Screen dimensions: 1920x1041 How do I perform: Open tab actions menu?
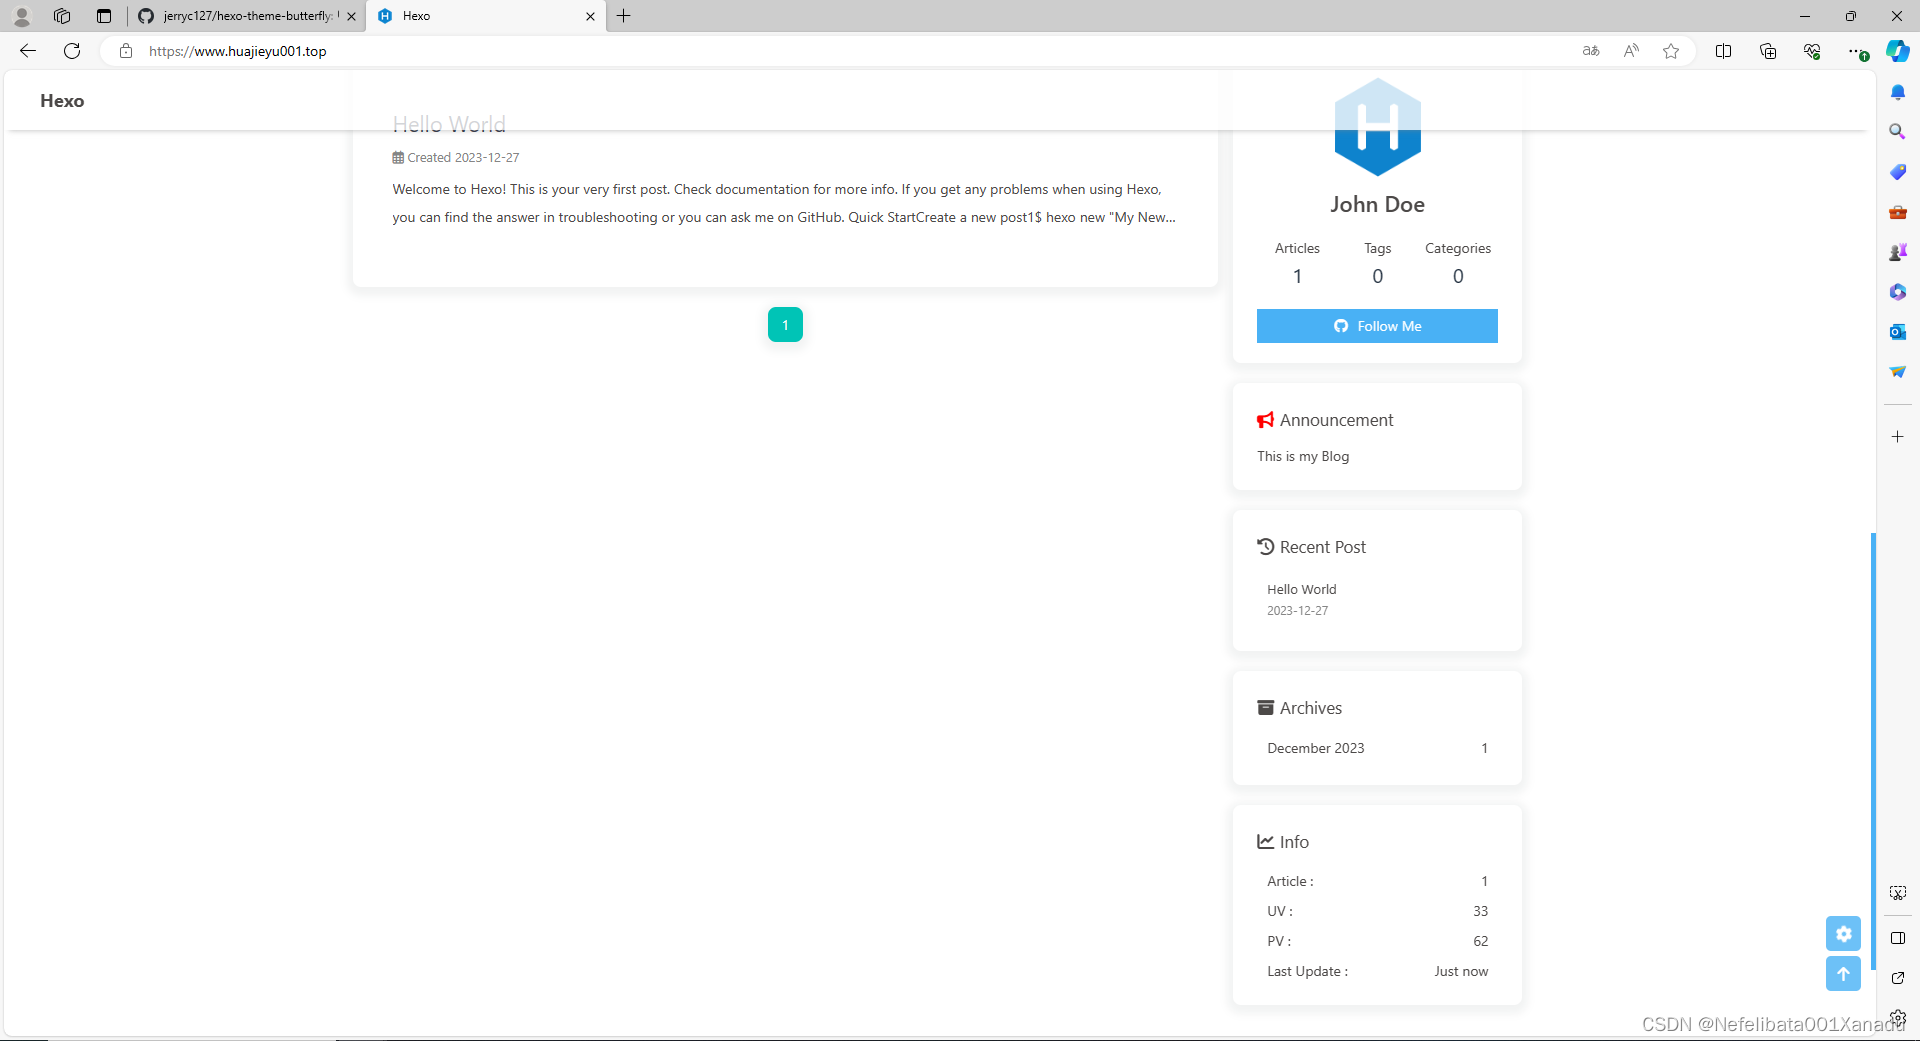click(104, 16)
